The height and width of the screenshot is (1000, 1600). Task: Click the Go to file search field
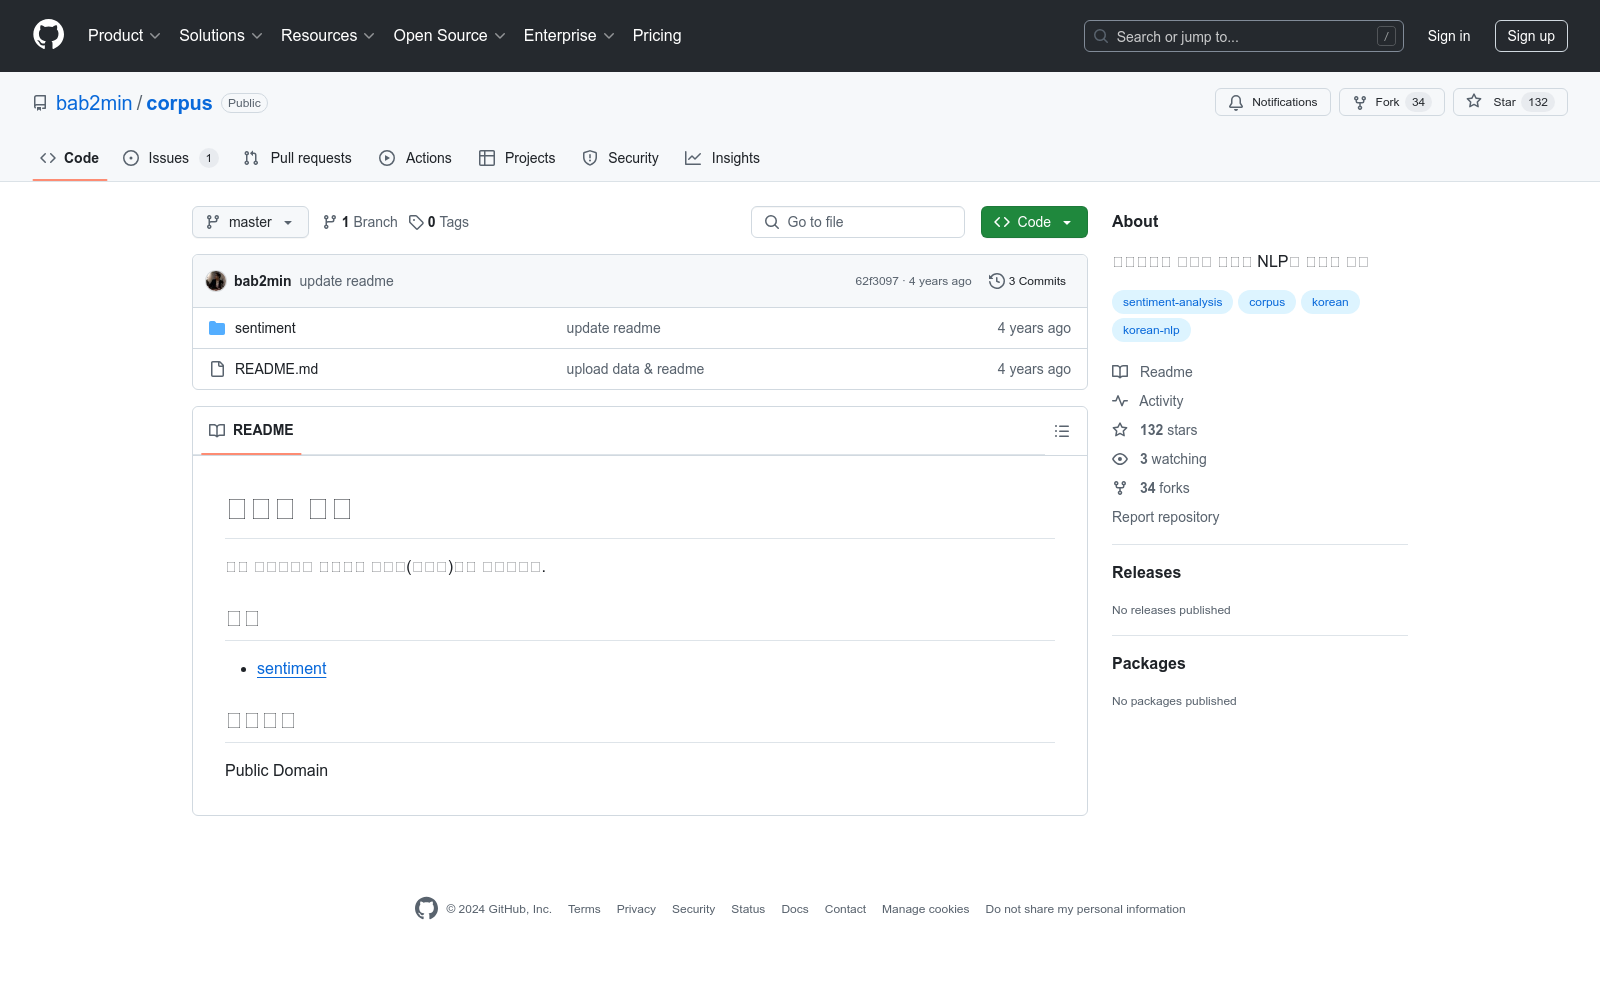(x=858, y=222)
